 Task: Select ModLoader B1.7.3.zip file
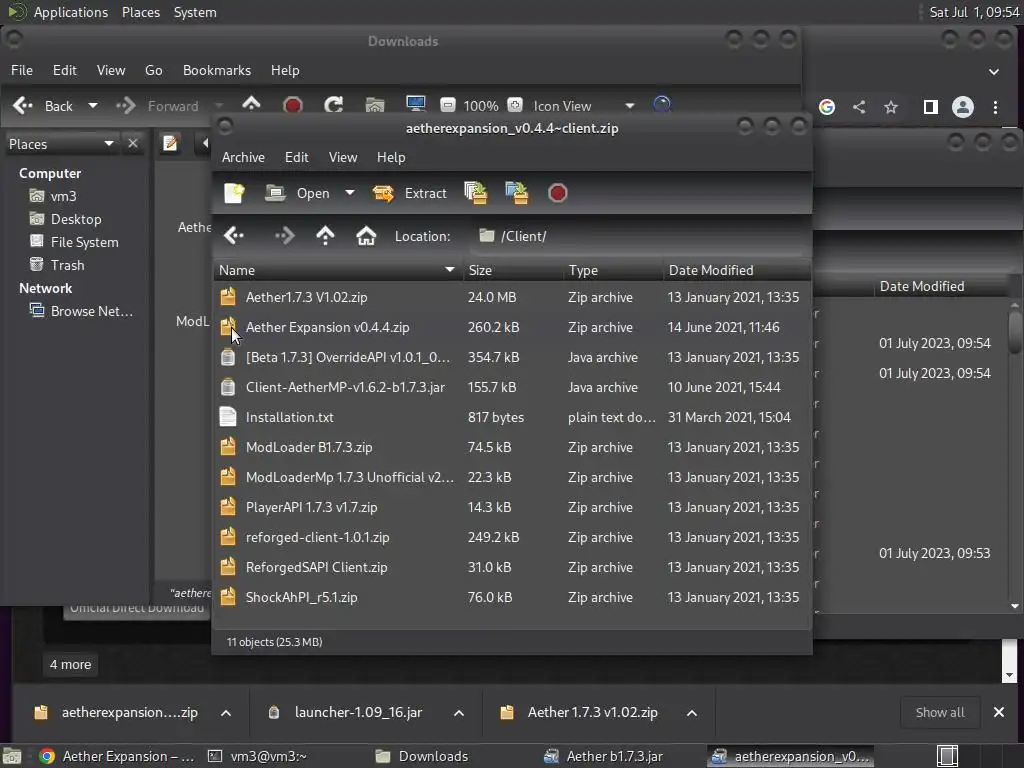pos(512,447)
